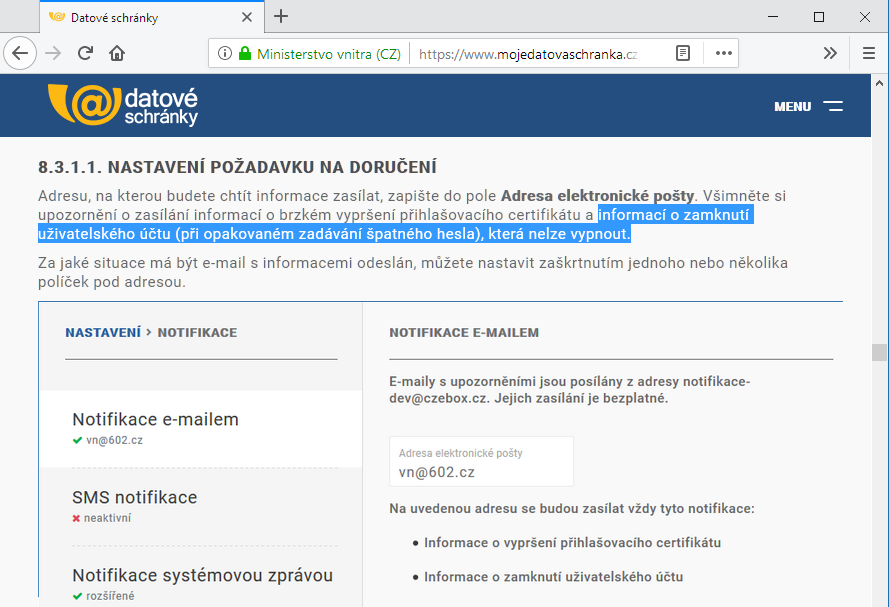Select Notifikace e-mailem menu item

coord(201,428)
